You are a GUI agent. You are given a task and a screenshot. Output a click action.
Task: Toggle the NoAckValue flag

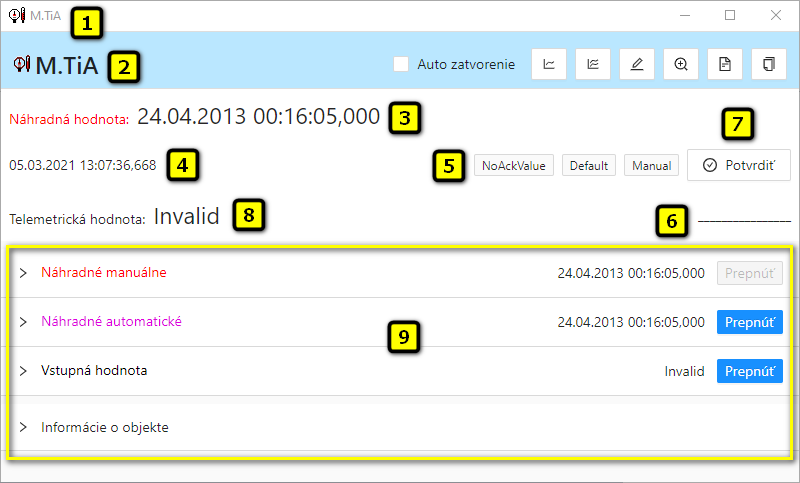(514, 166)
